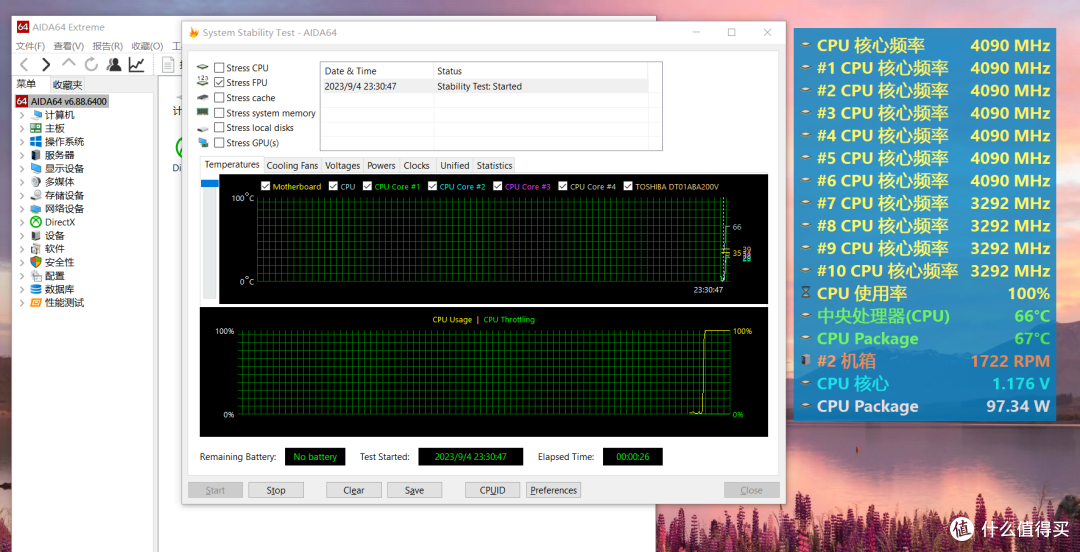Select the 计算机 computer icon in tree
This screenshot has height=552, width=1080.
point(36,115)
